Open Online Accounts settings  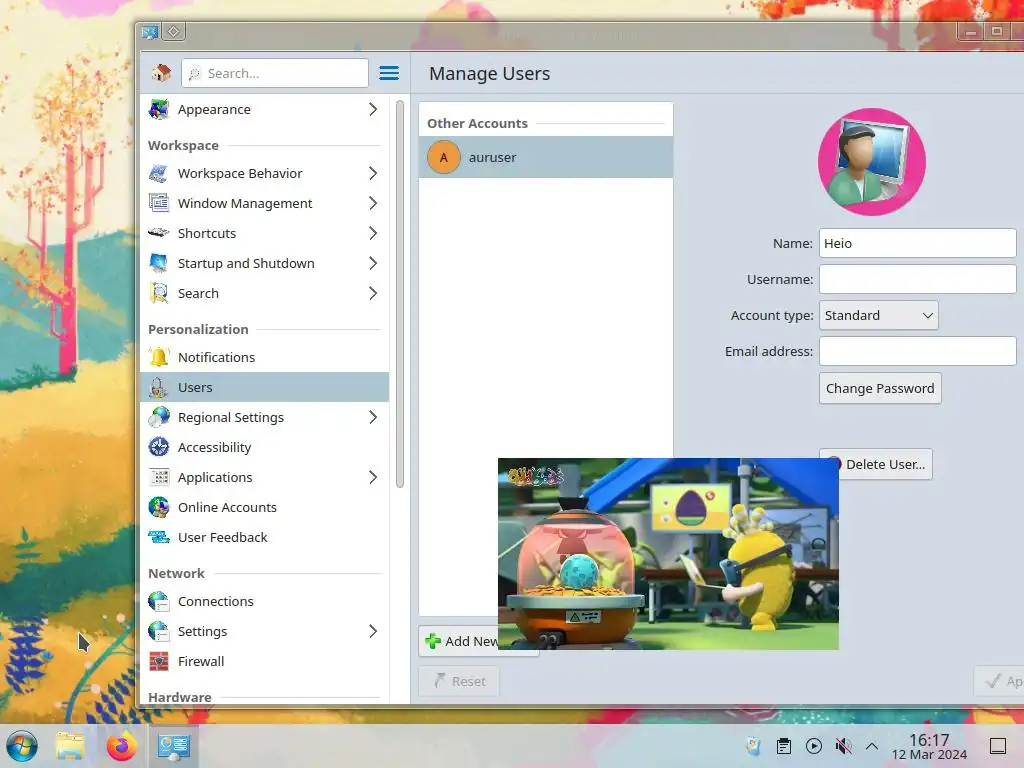(x=264, y=507)
